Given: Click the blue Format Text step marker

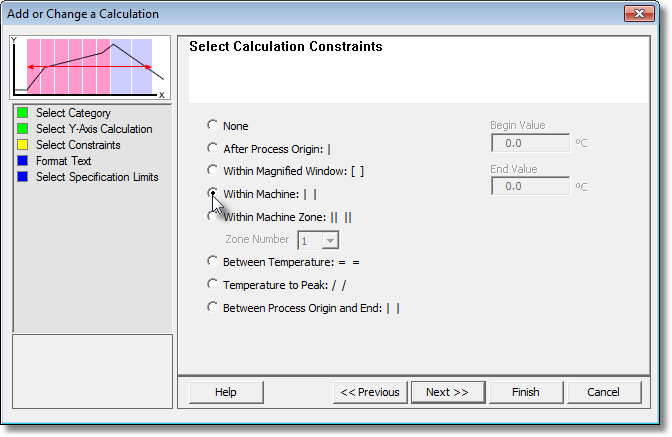Looking at the screenshot, I should tap(23, 161).
